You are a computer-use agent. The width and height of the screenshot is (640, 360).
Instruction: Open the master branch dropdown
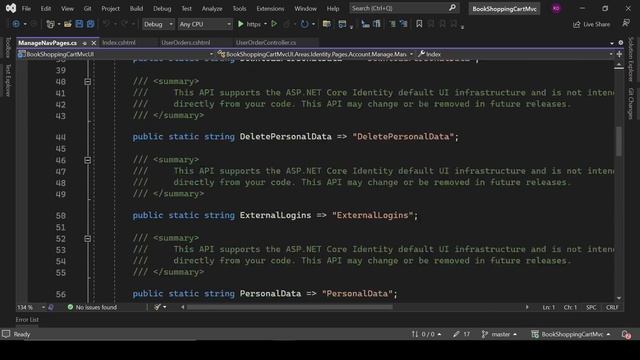coord(499,334)
